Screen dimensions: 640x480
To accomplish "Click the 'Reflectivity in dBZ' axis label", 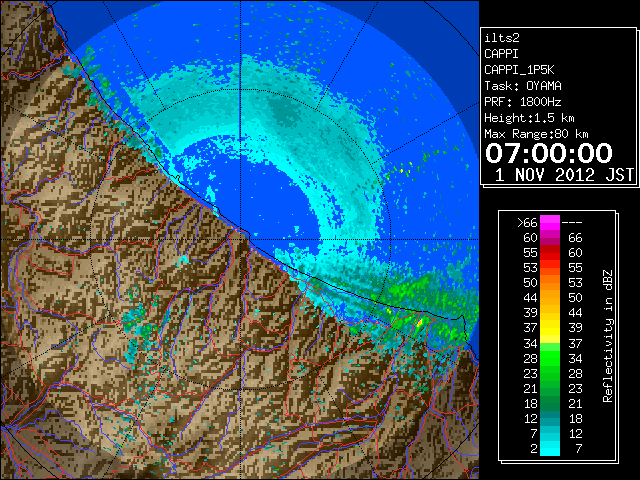I will 608,336.
